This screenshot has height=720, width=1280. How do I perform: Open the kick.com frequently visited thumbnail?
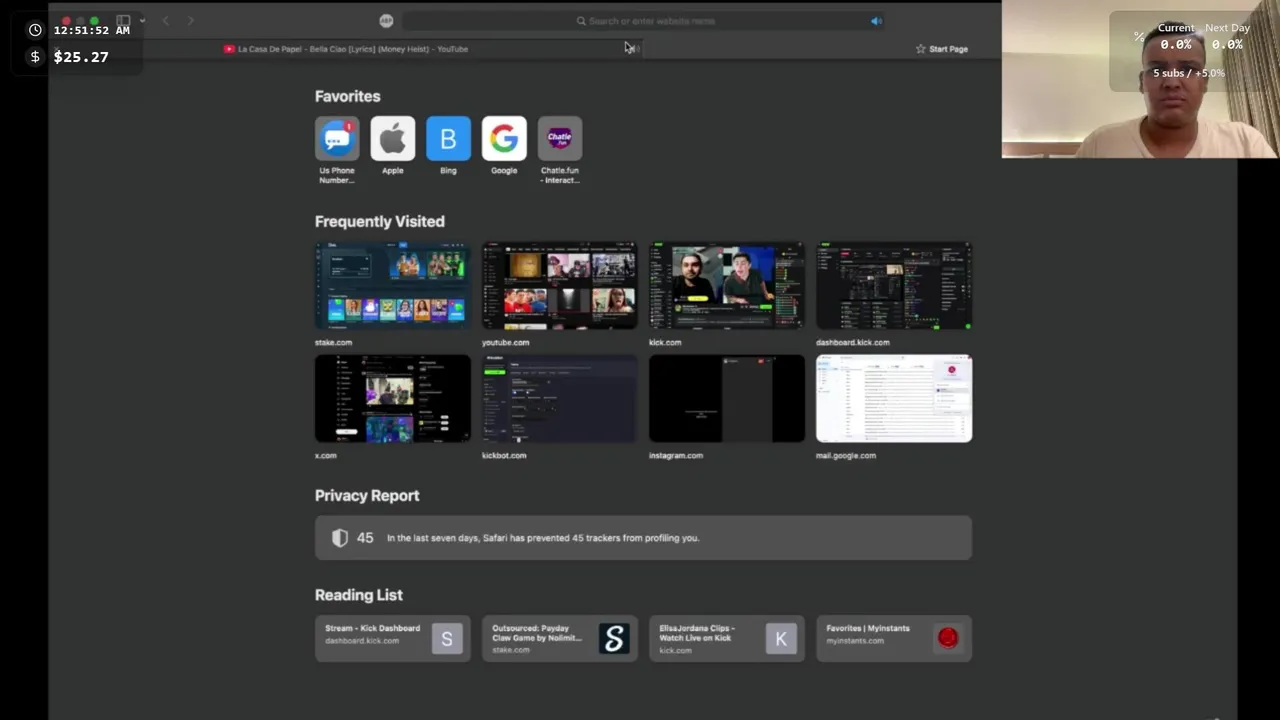pyautogui.click(x=726, y=286)
